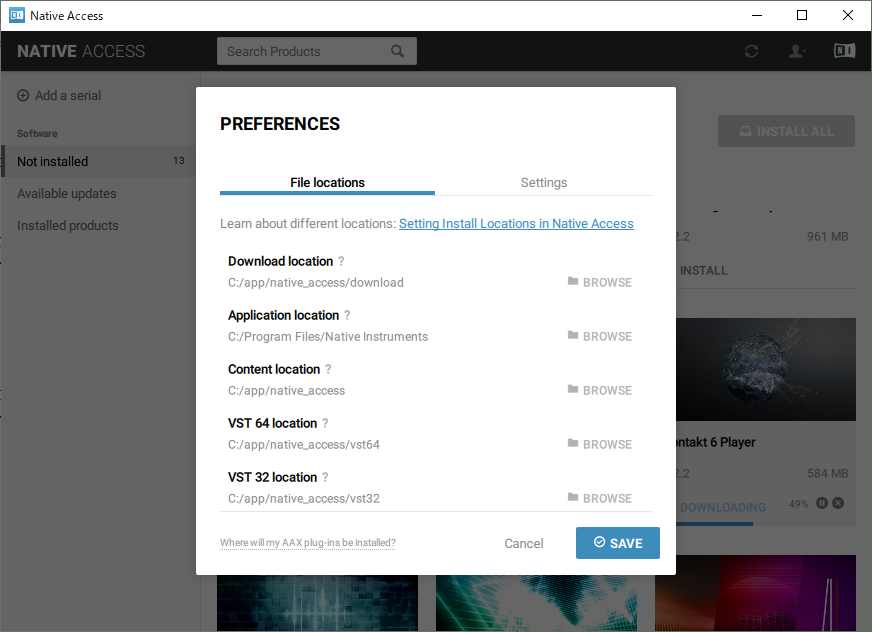The width and height of the screenshot is (872, 632).
Task: Click the PREFERENCES dialog heading
Action: point(280,124)
